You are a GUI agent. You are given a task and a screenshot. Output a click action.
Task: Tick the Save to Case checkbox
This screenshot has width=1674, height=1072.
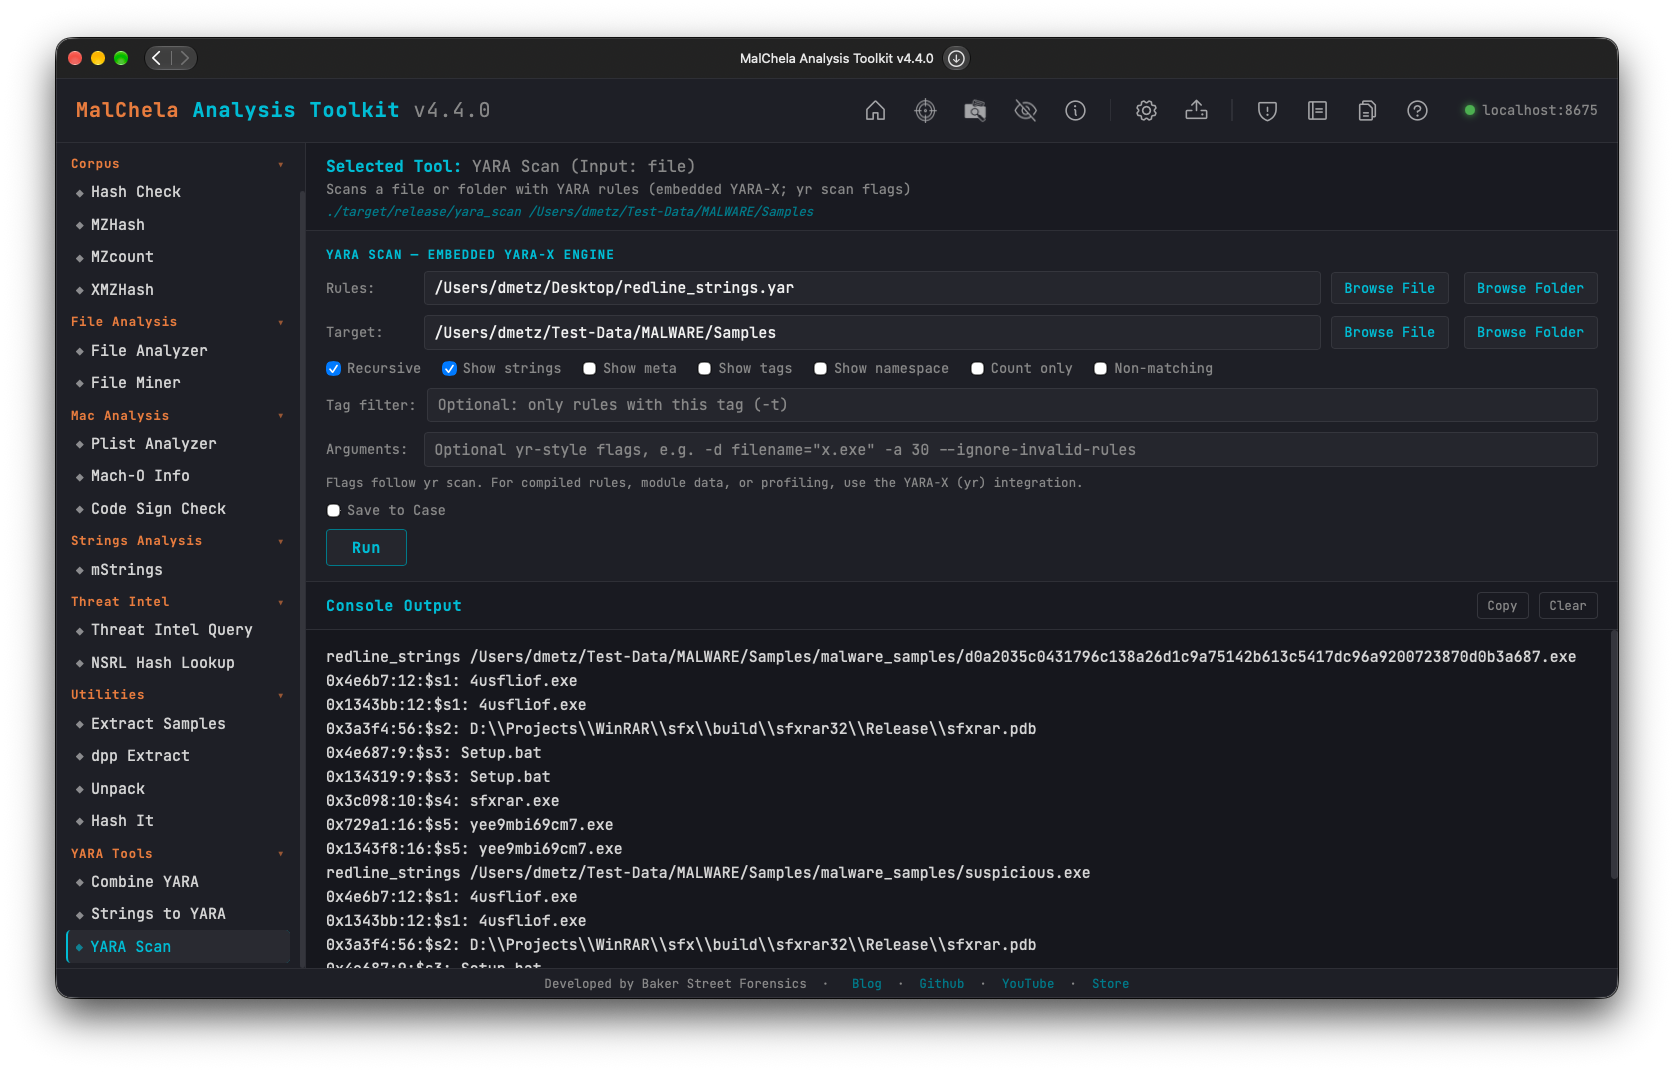(334, 511)
